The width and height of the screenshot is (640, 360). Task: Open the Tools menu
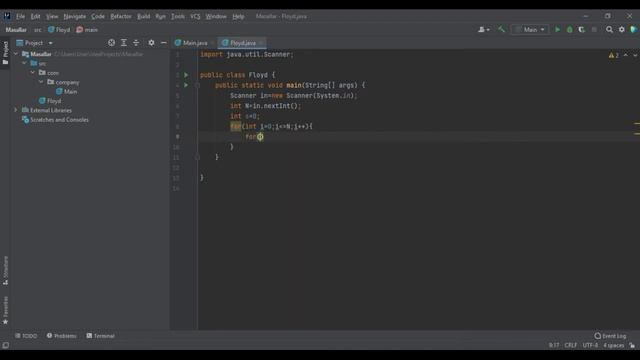pyautogui.click(x=178, y=16)
